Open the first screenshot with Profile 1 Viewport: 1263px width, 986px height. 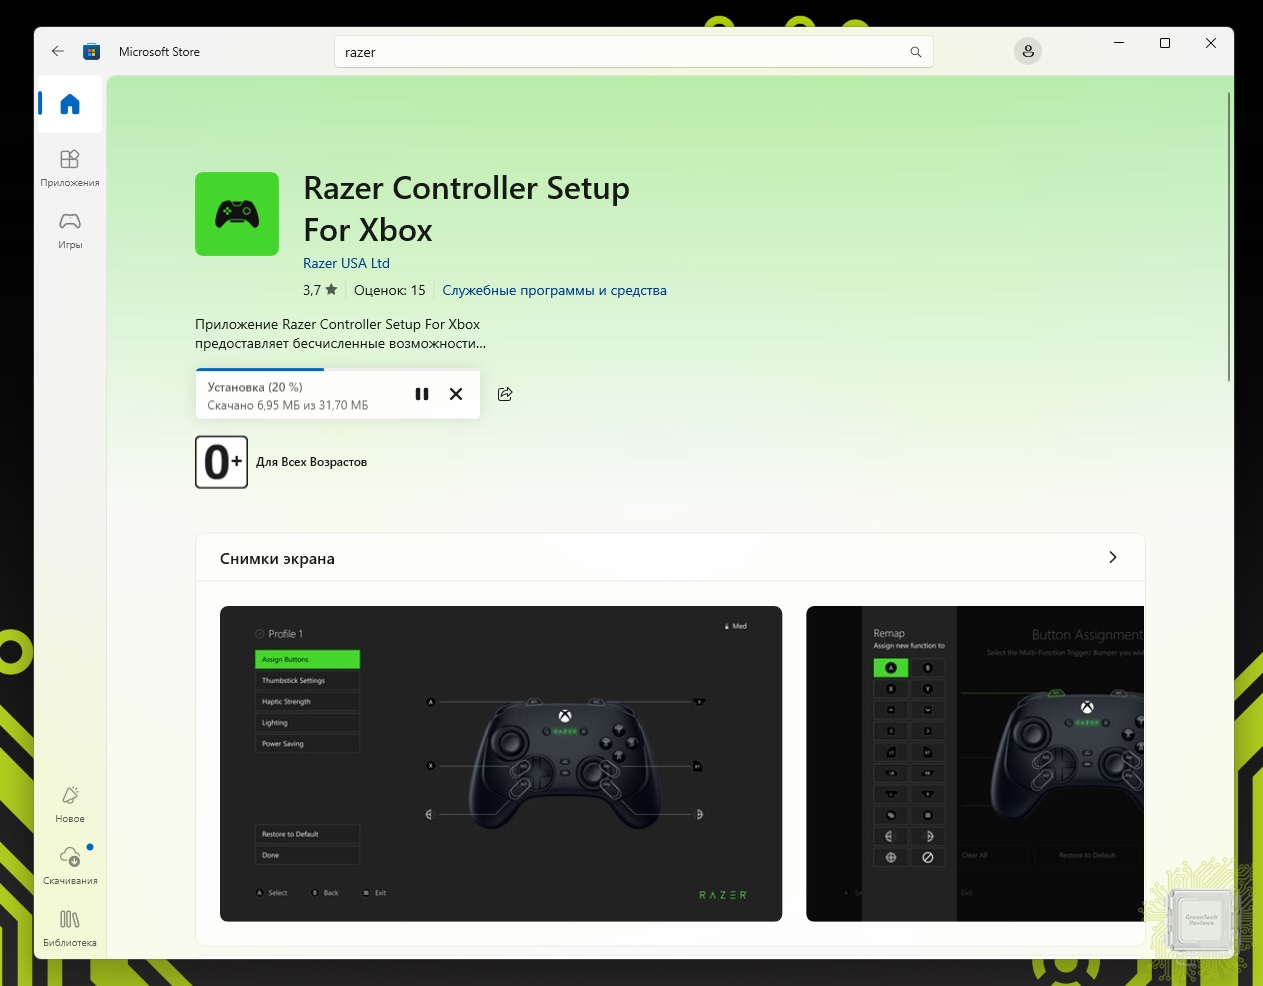(x=500, y=763)
